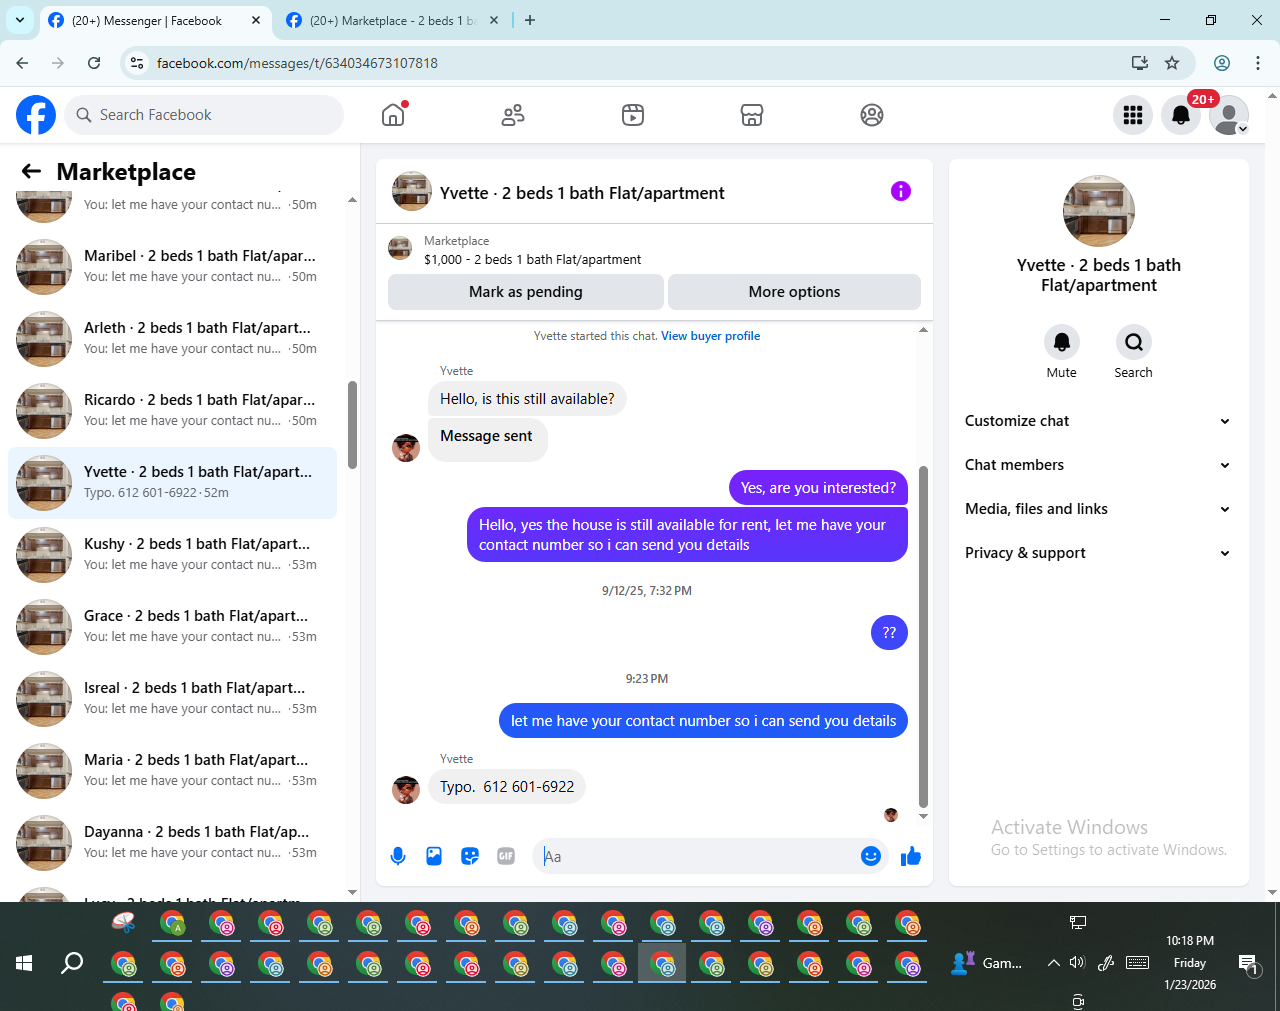Open Grace's conversation
Screen dimensions: 1280x1011
pos(172,627)
